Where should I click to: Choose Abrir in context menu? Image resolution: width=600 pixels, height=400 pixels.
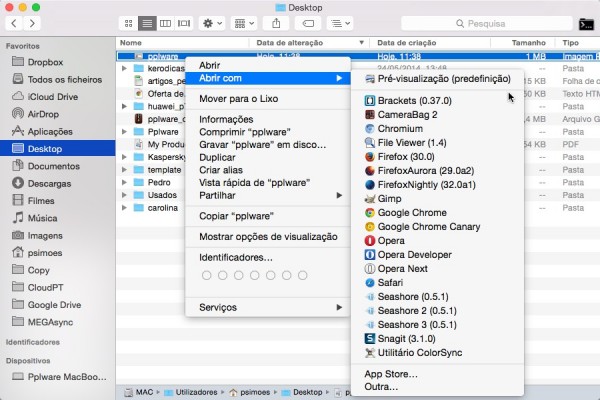coord(267,65)
